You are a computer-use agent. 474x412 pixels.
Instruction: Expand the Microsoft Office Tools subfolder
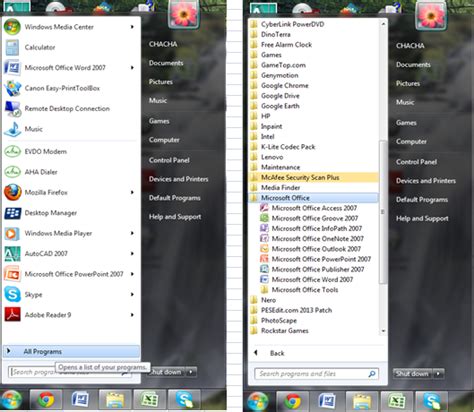[x=299, y=290]
